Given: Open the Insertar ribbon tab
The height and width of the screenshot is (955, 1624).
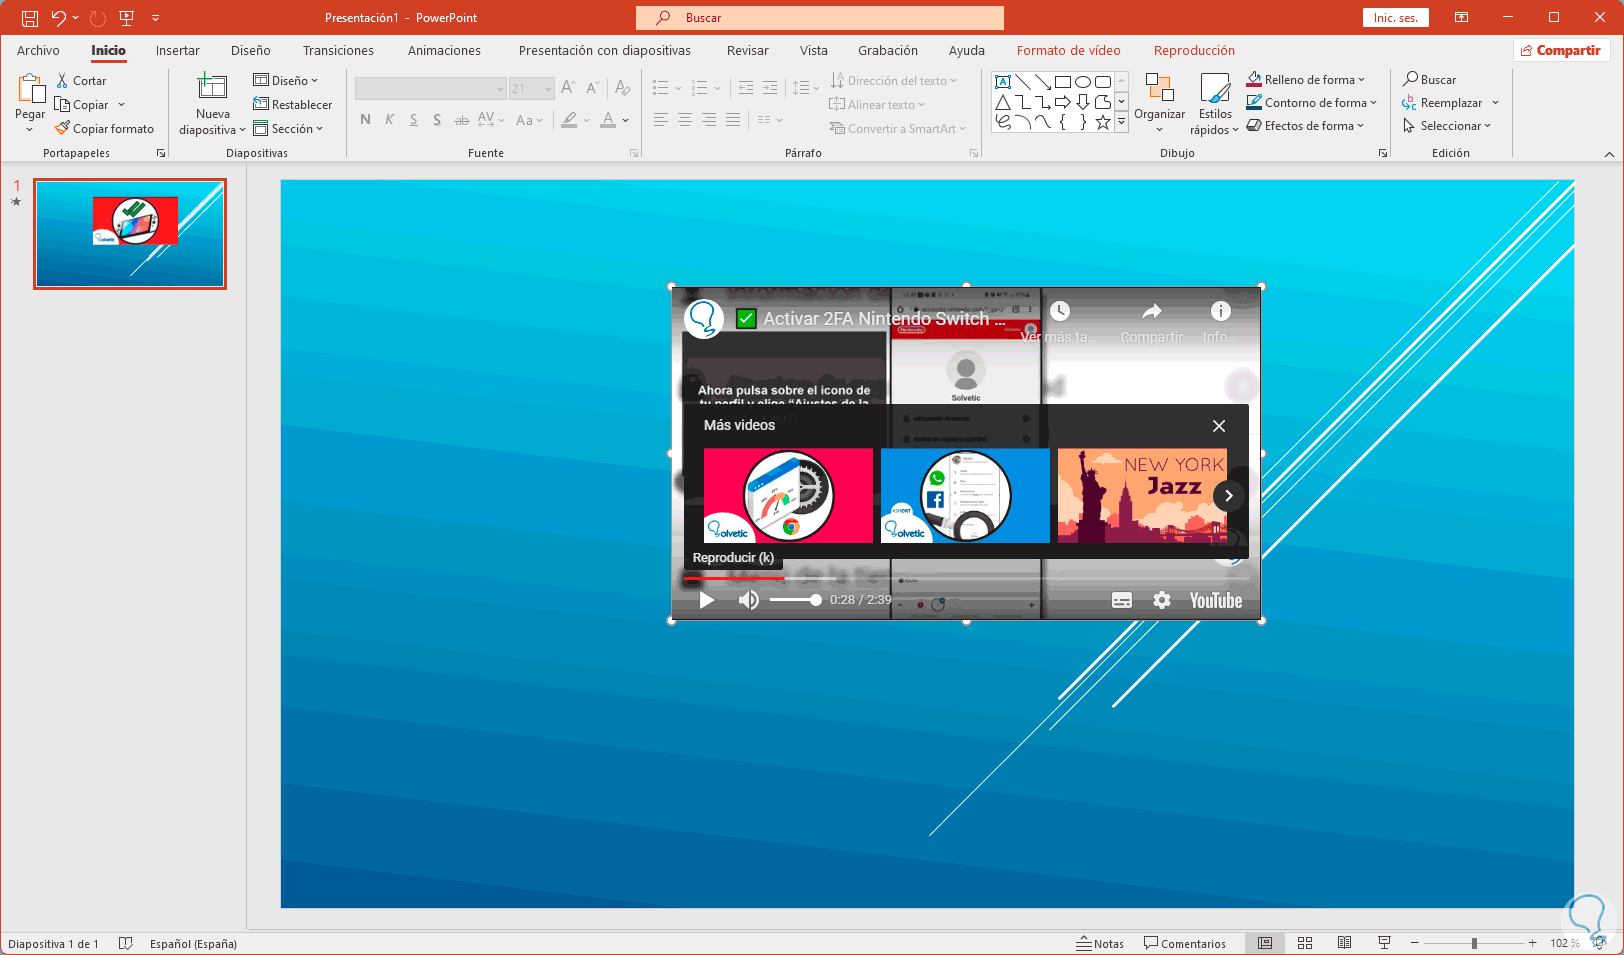Looking at the screenshot, I should [177, 51].
